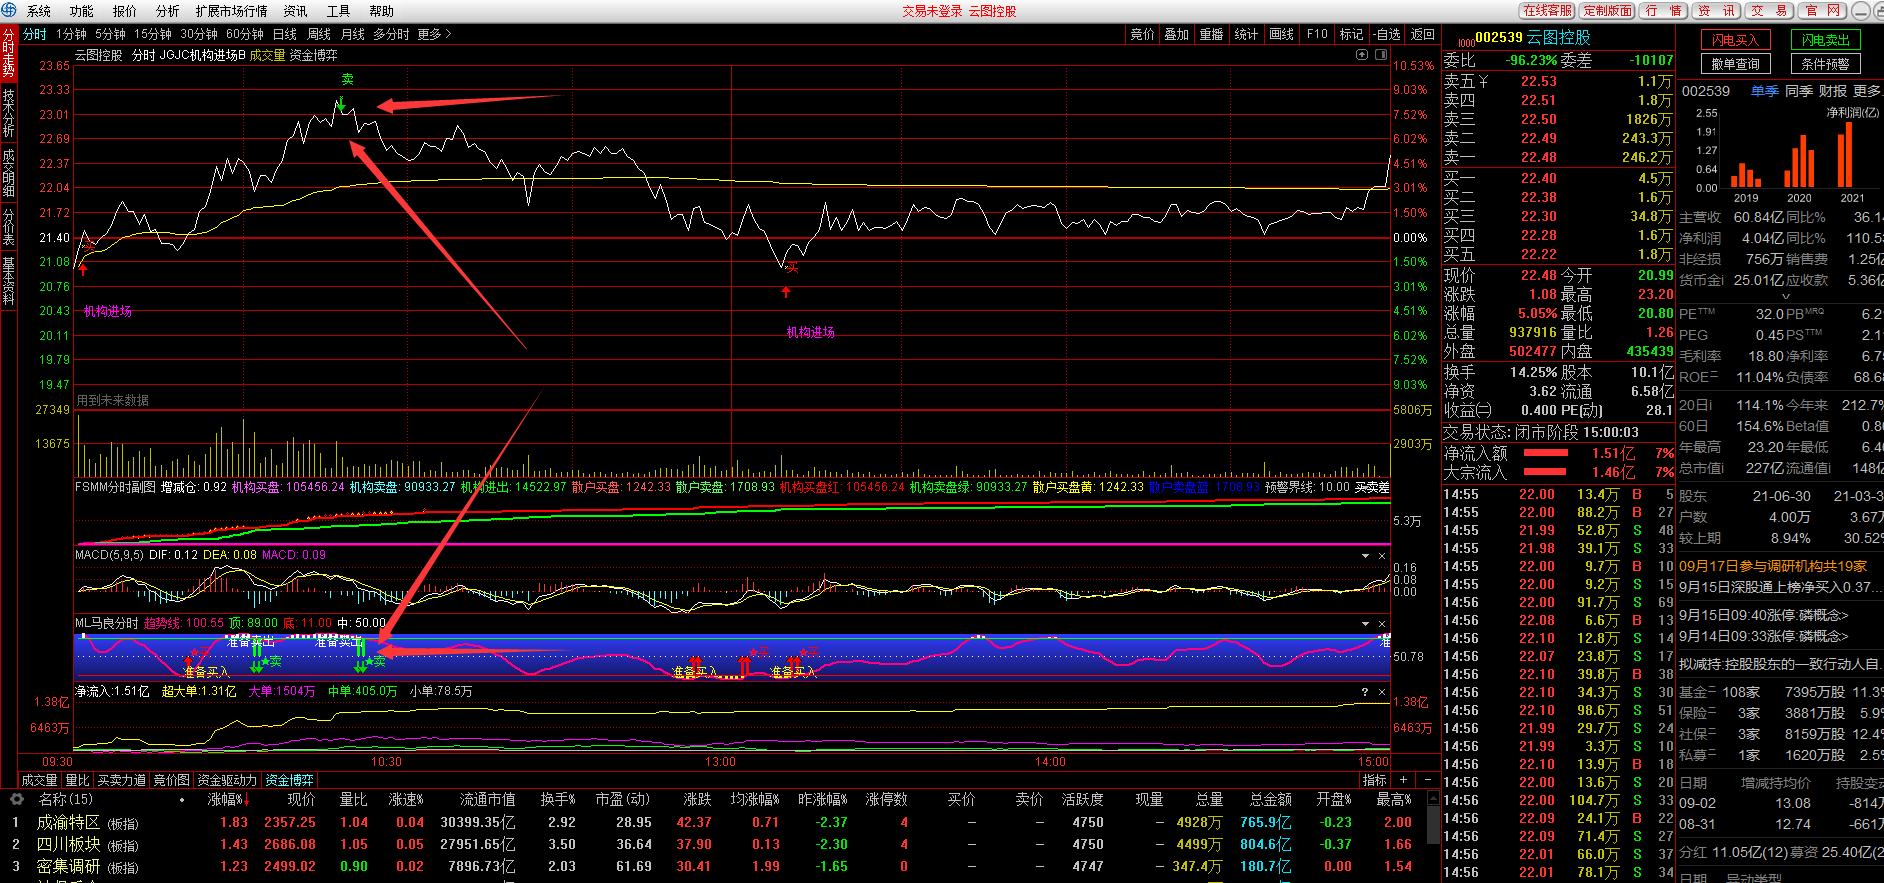
Task: Click the chart side-panel layout icon
Action: (x=1380, y=55)
